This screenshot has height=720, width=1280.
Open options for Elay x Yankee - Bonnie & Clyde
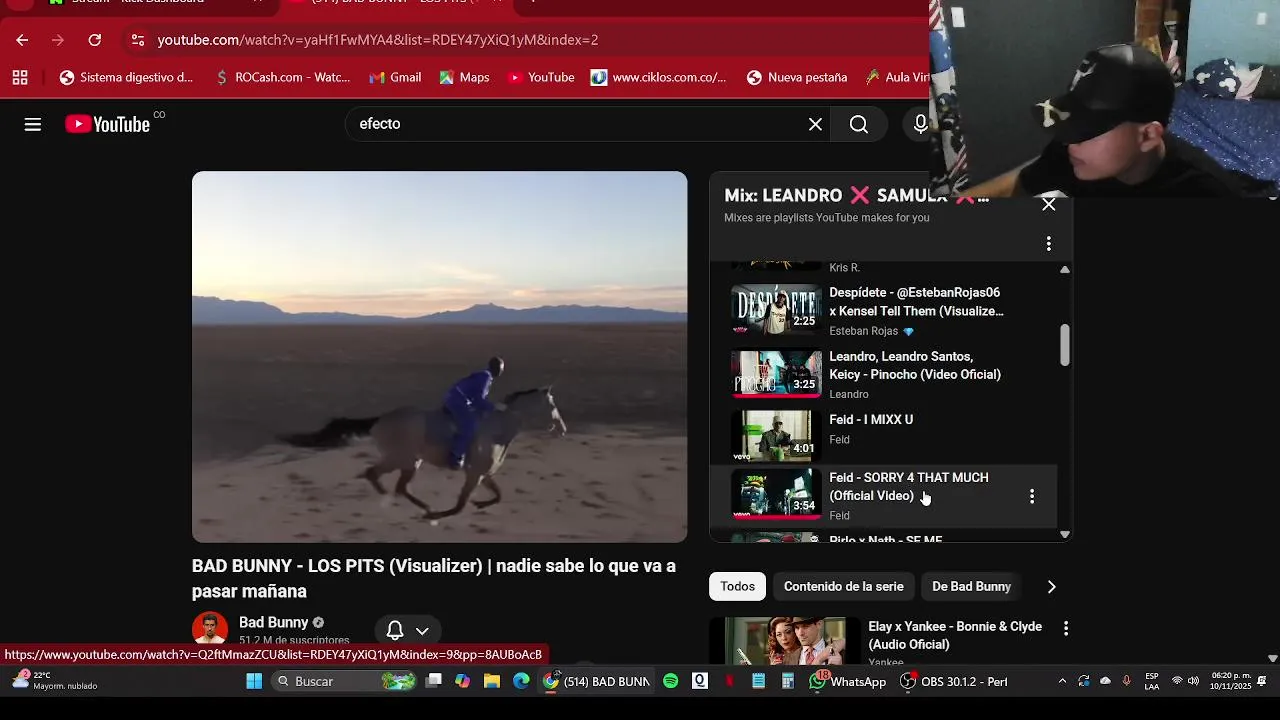click(1066, 628)
